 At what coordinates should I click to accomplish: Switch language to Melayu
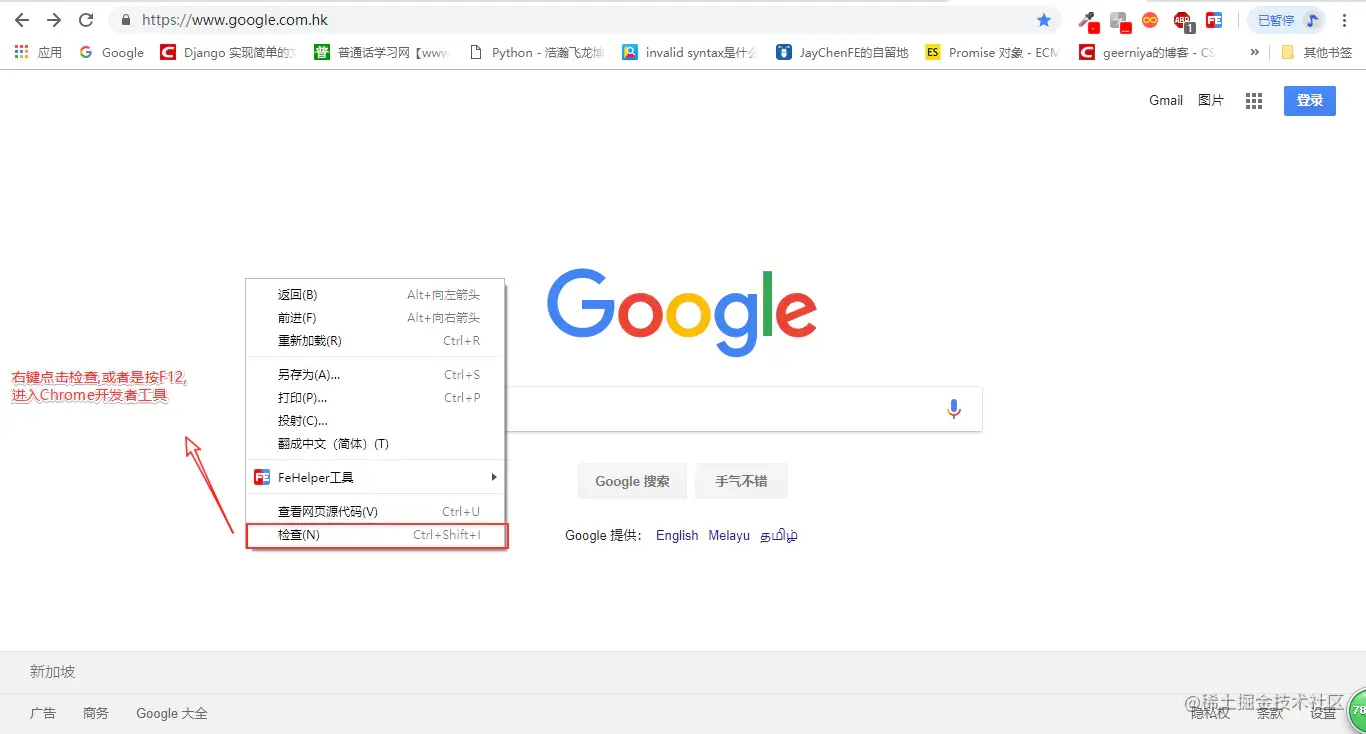pos(729,536)
